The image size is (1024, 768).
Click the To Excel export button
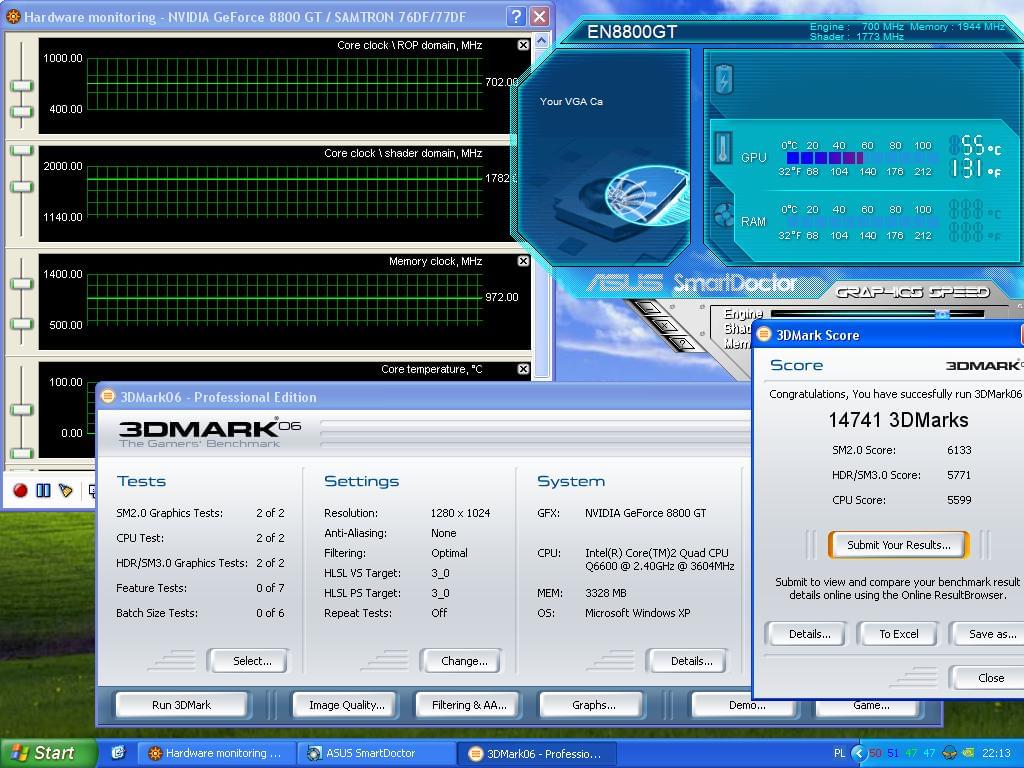point(898,634)
